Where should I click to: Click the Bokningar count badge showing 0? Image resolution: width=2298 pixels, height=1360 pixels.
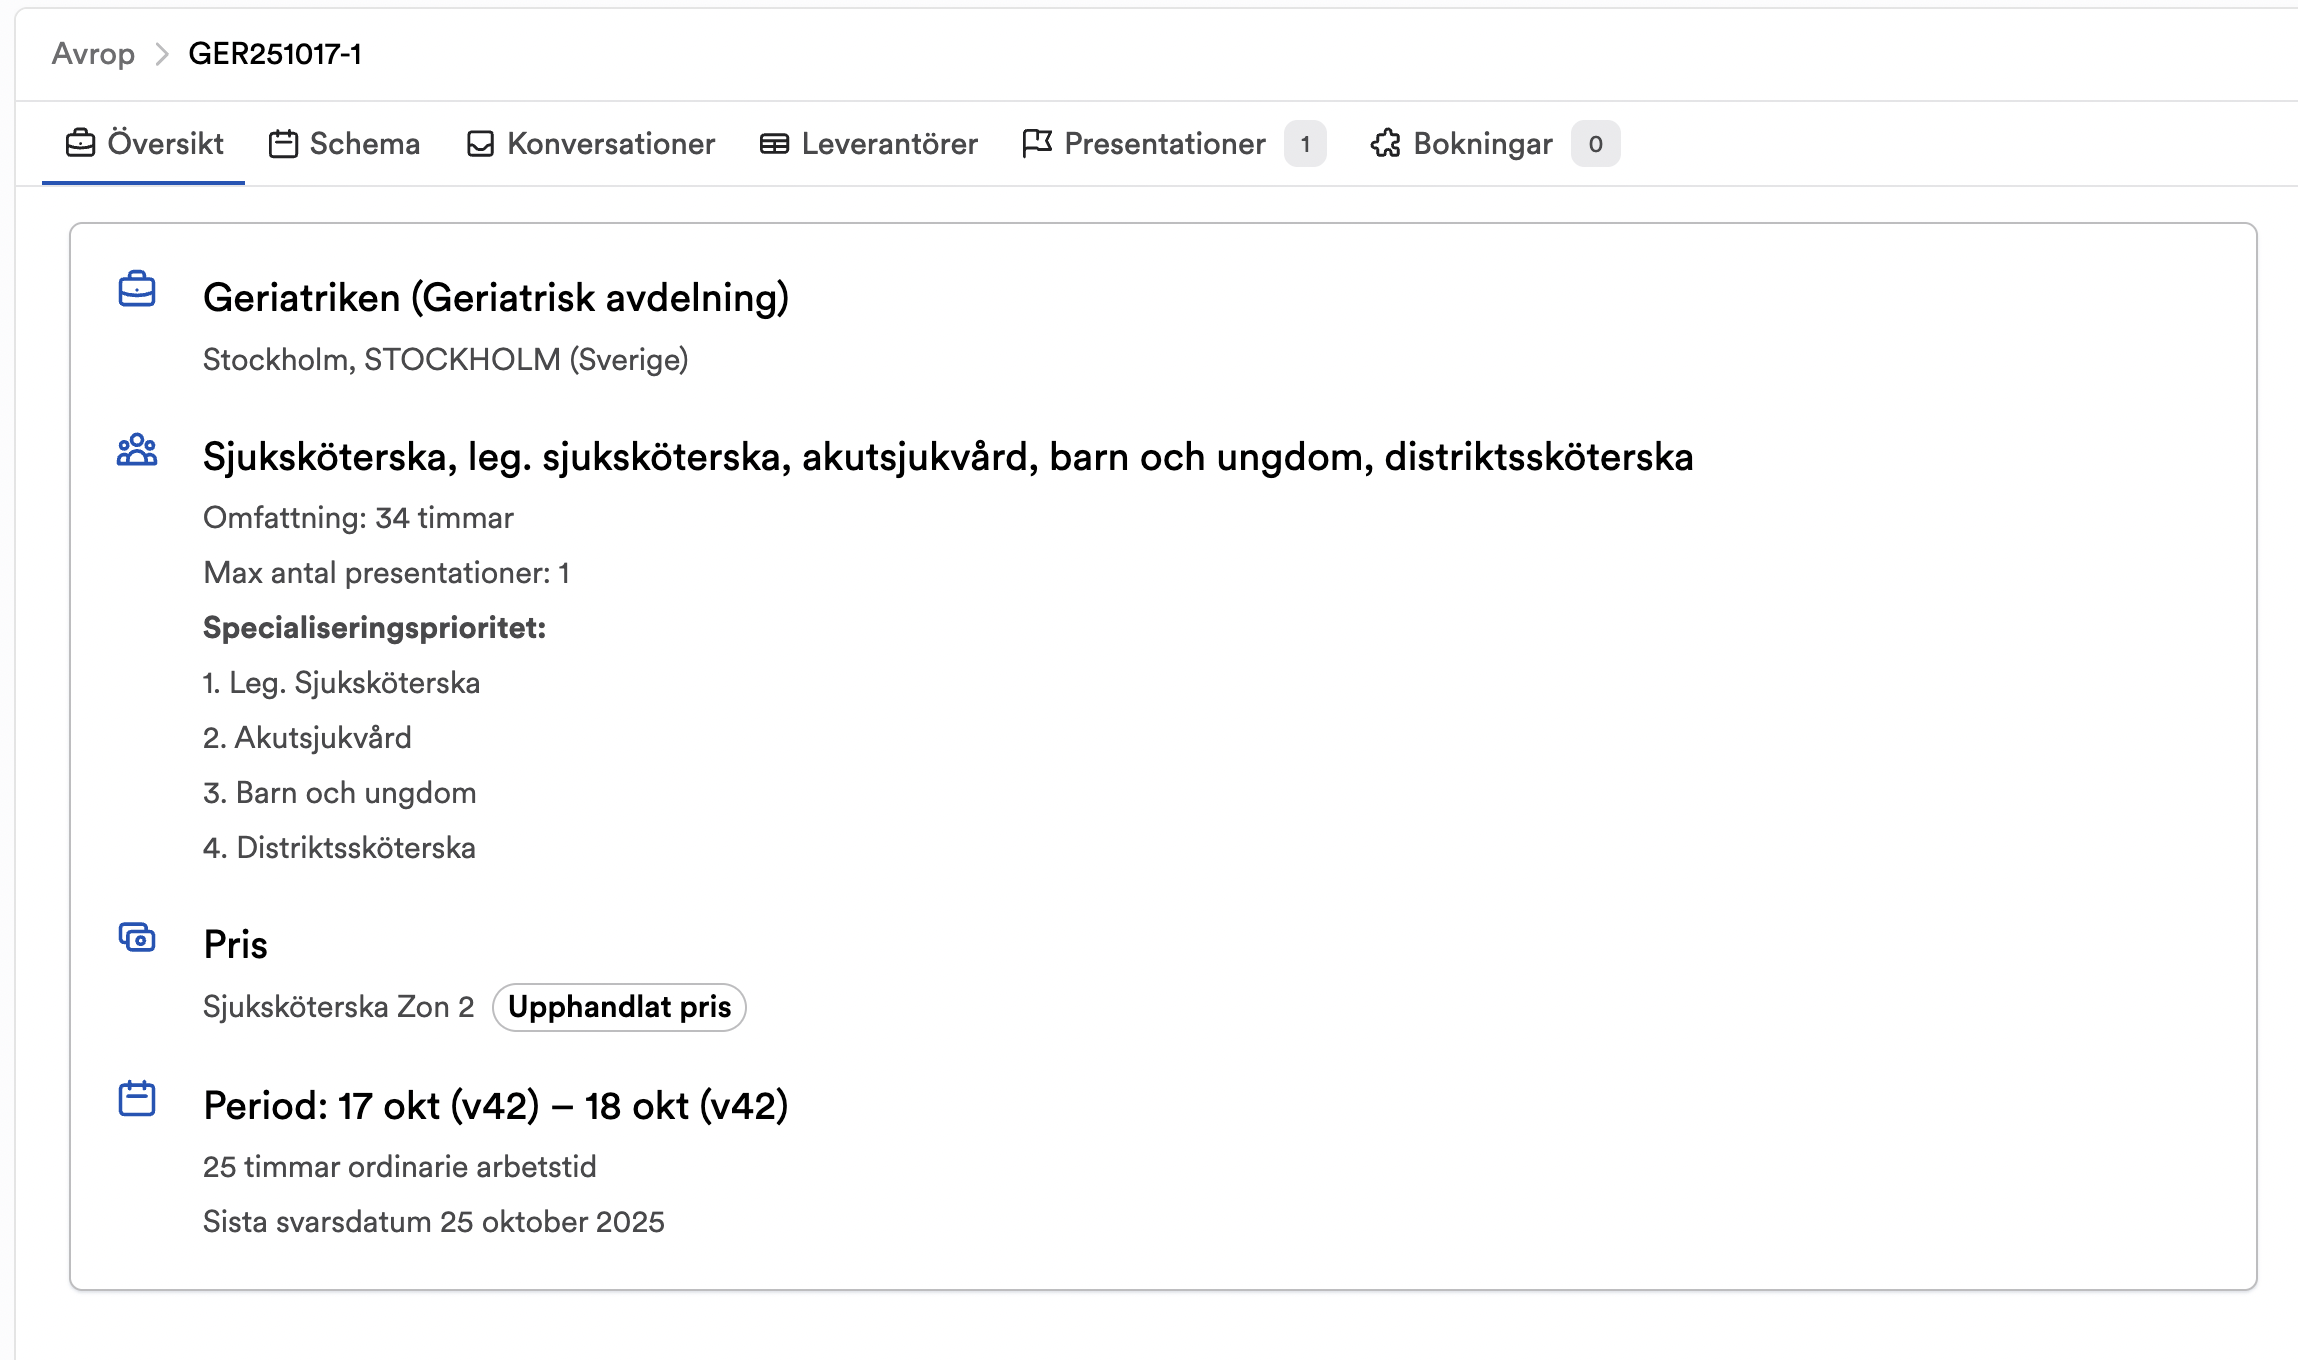click(1596, 144)
